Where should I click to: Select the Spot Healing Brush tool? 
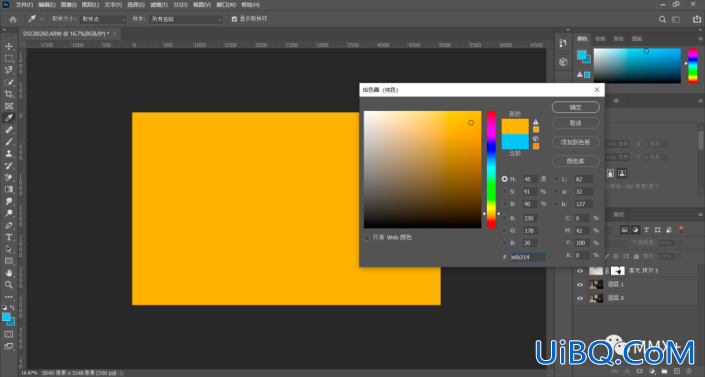pos(9,130)
